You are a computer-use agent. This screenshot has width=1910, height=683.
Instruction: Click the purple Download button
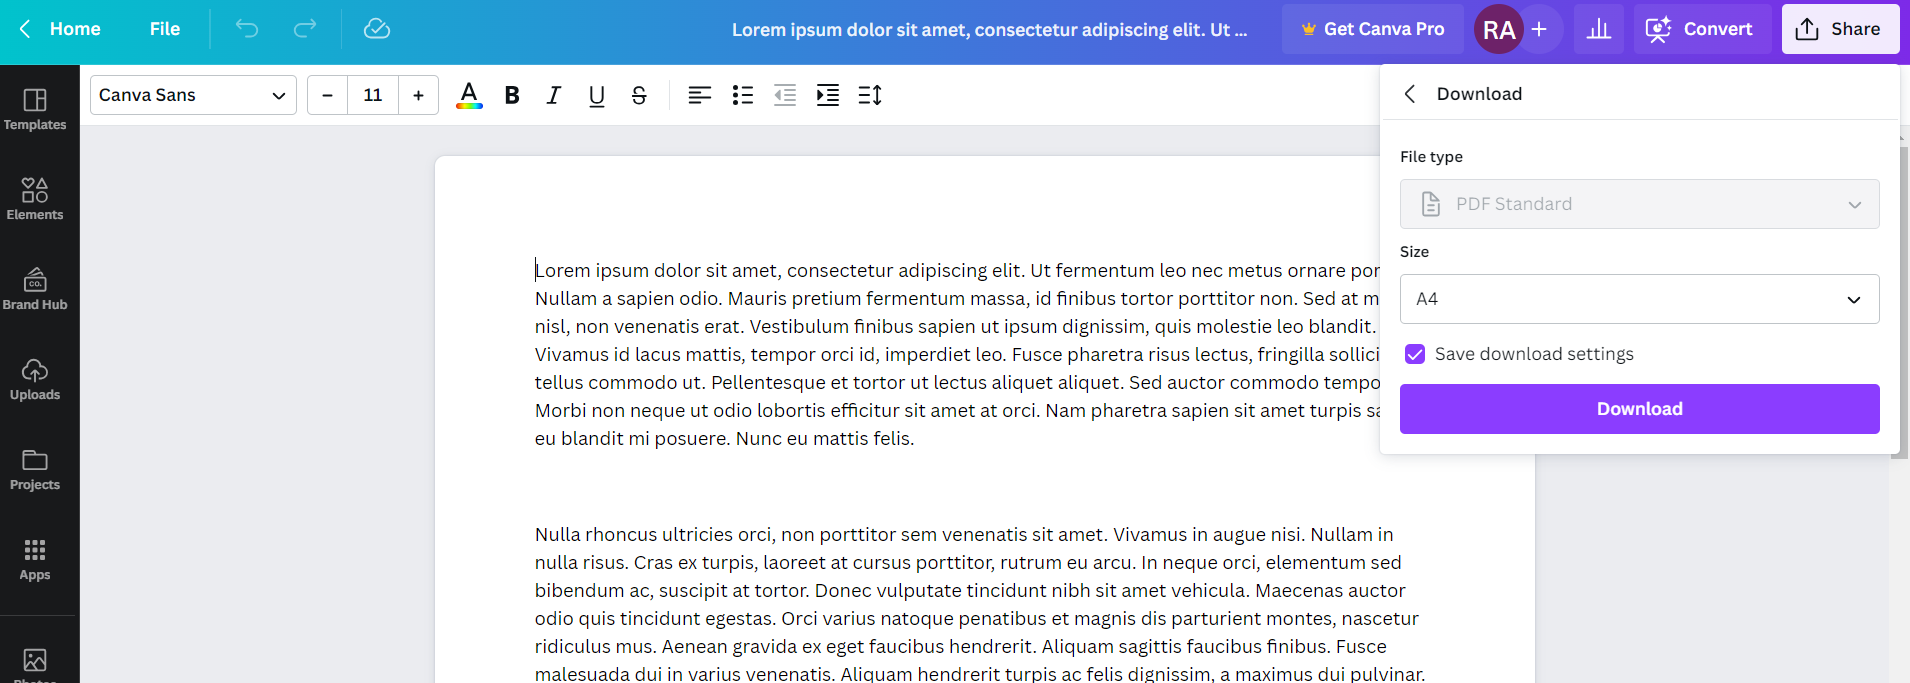click(x=1640, y=409)
